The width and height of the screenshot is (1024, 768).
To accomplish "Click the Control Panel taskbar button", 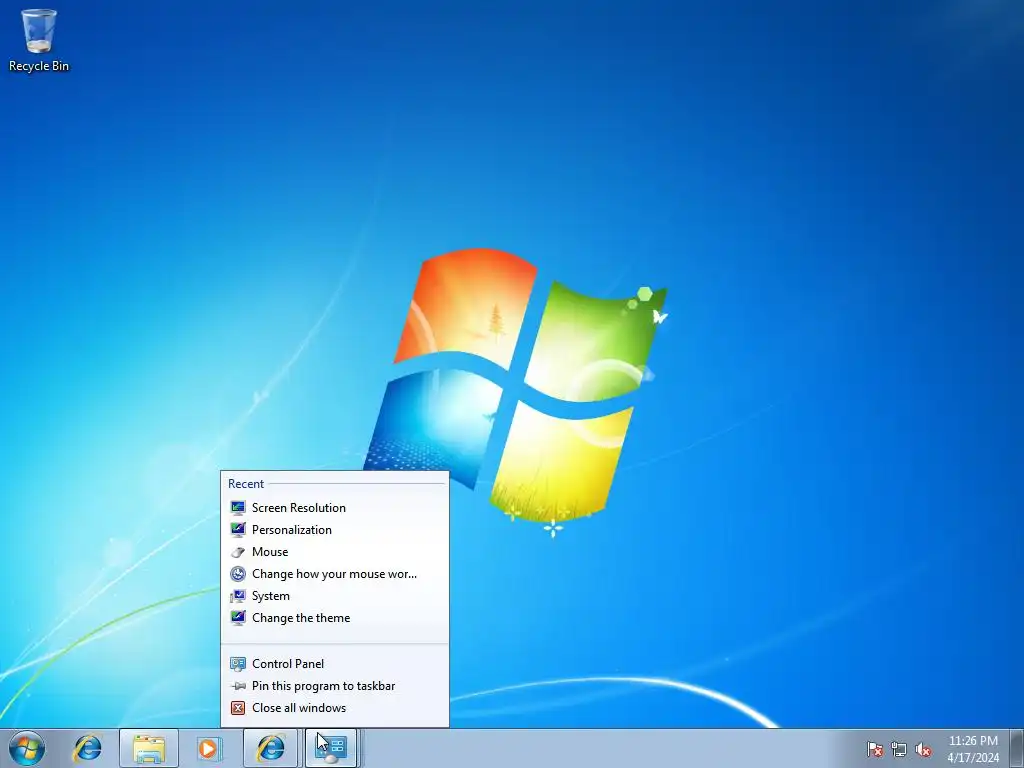I will [x=331, y=748].
